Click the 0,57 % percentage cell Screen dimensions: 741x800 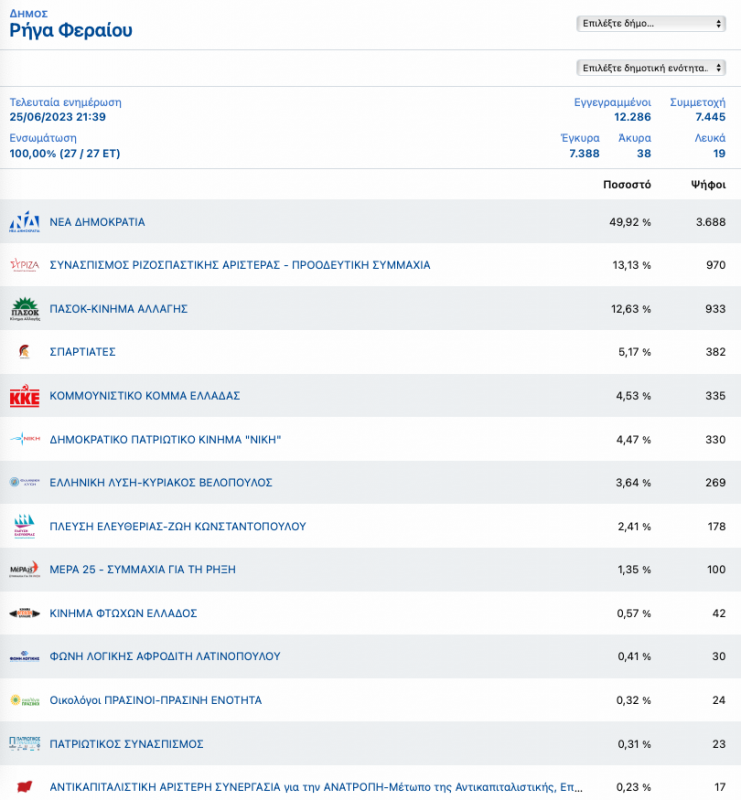[x=634, y=613]
